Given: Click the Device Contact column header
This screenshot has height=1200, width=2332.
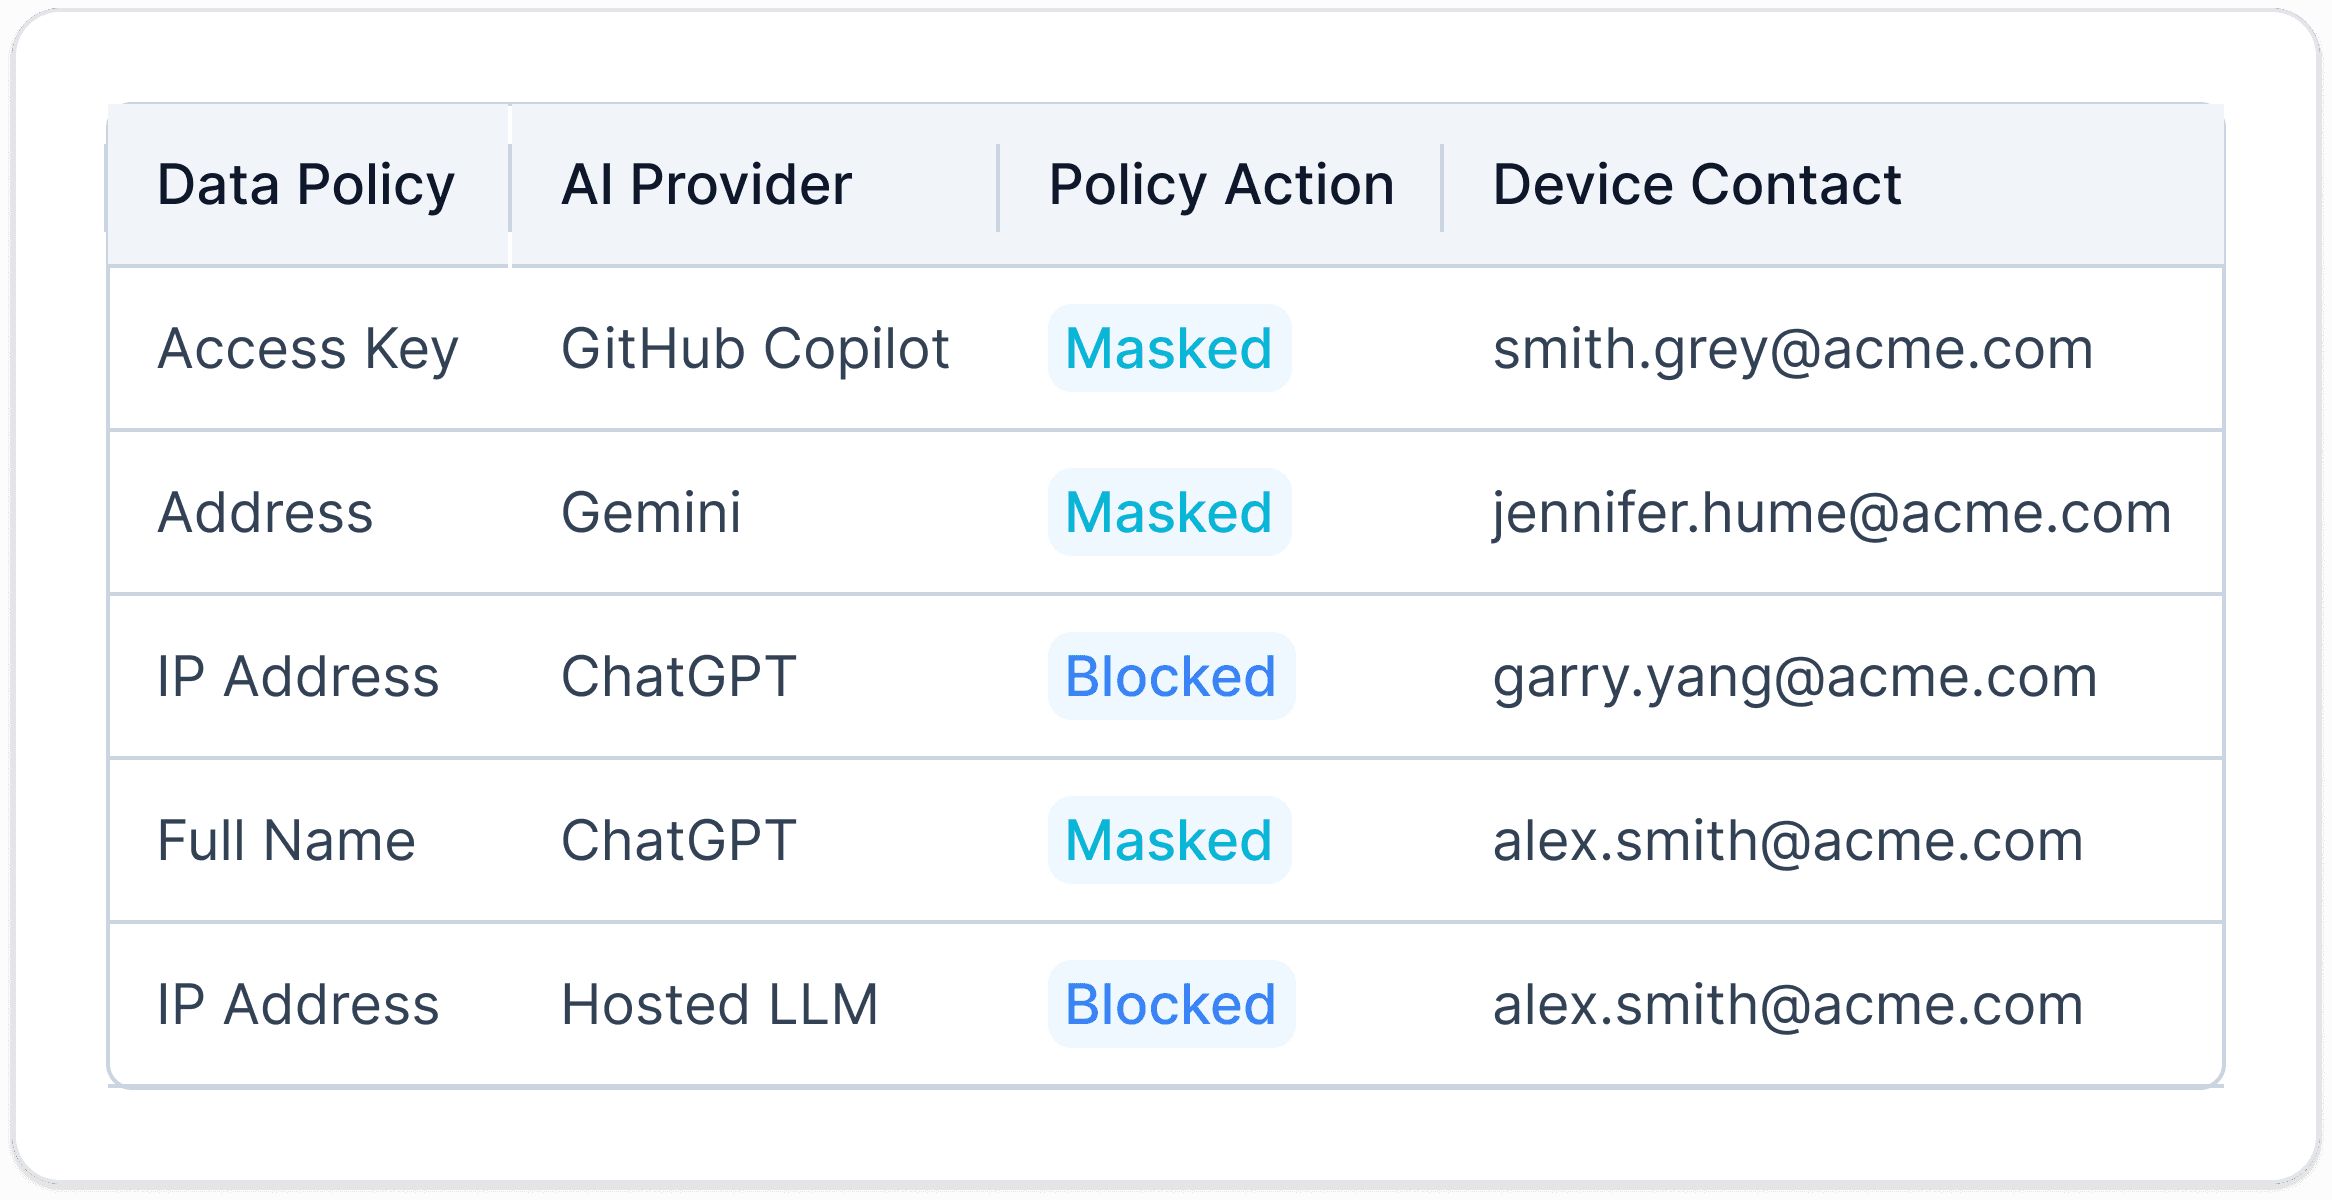Looking at the screenshot, I should coord(1696,186).
